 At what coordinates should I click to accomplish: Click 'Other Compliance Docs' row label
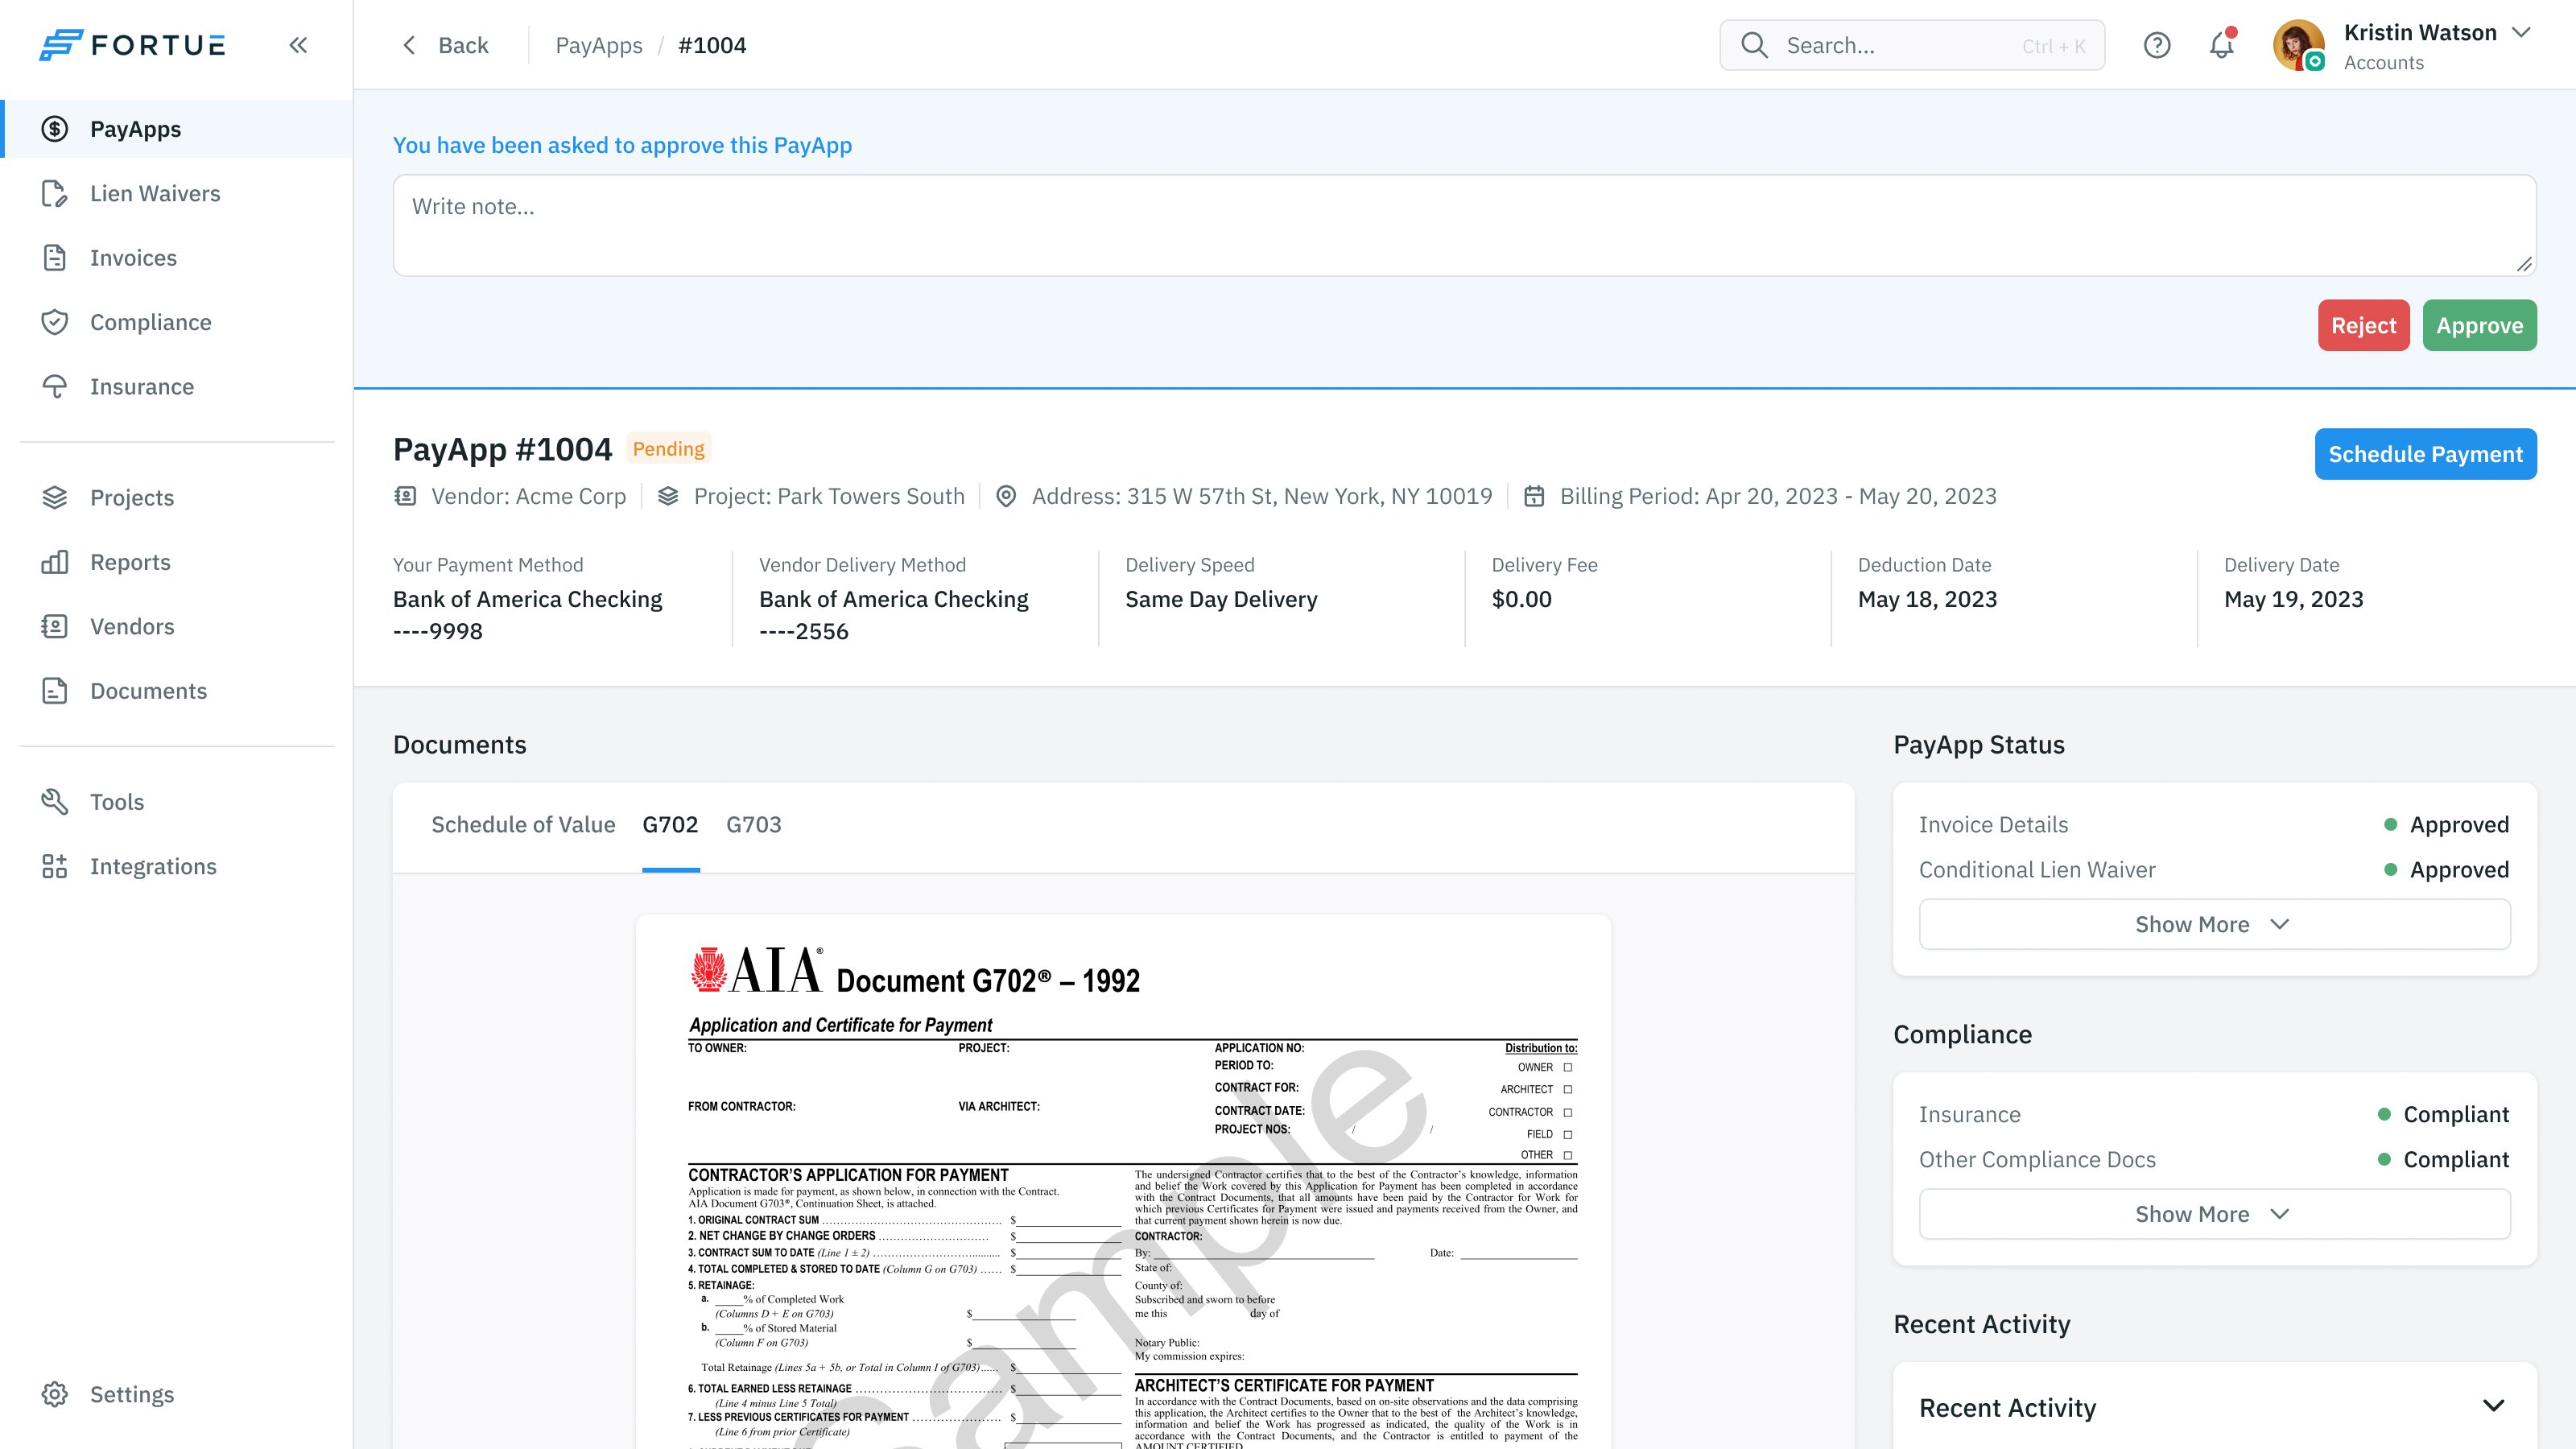pyautogui.click(x=2037, y=1159)
